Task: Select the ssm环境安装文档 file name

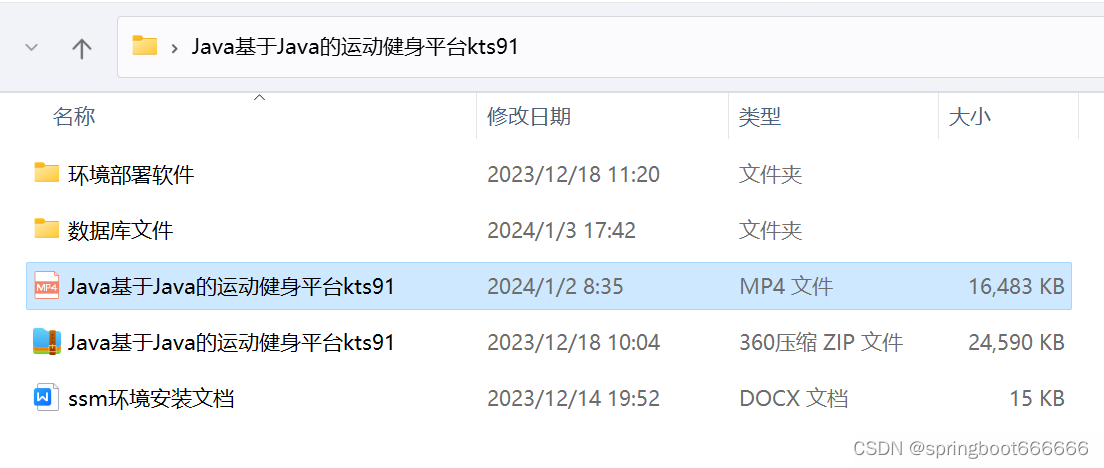Action: point(151,399)
